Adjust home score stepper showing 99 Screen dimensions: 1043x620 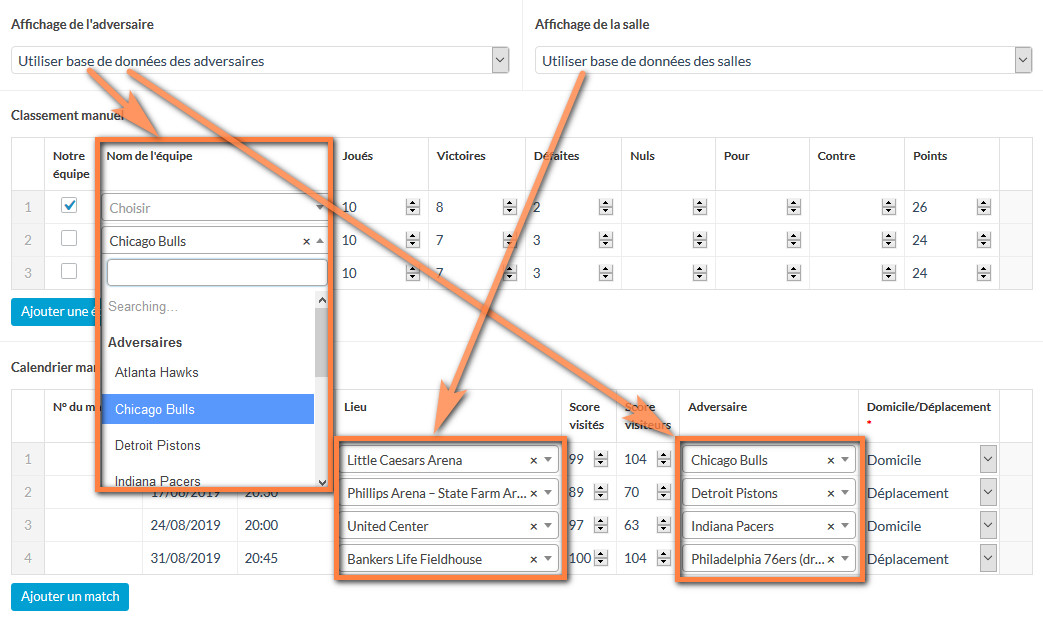coord(601,459)
